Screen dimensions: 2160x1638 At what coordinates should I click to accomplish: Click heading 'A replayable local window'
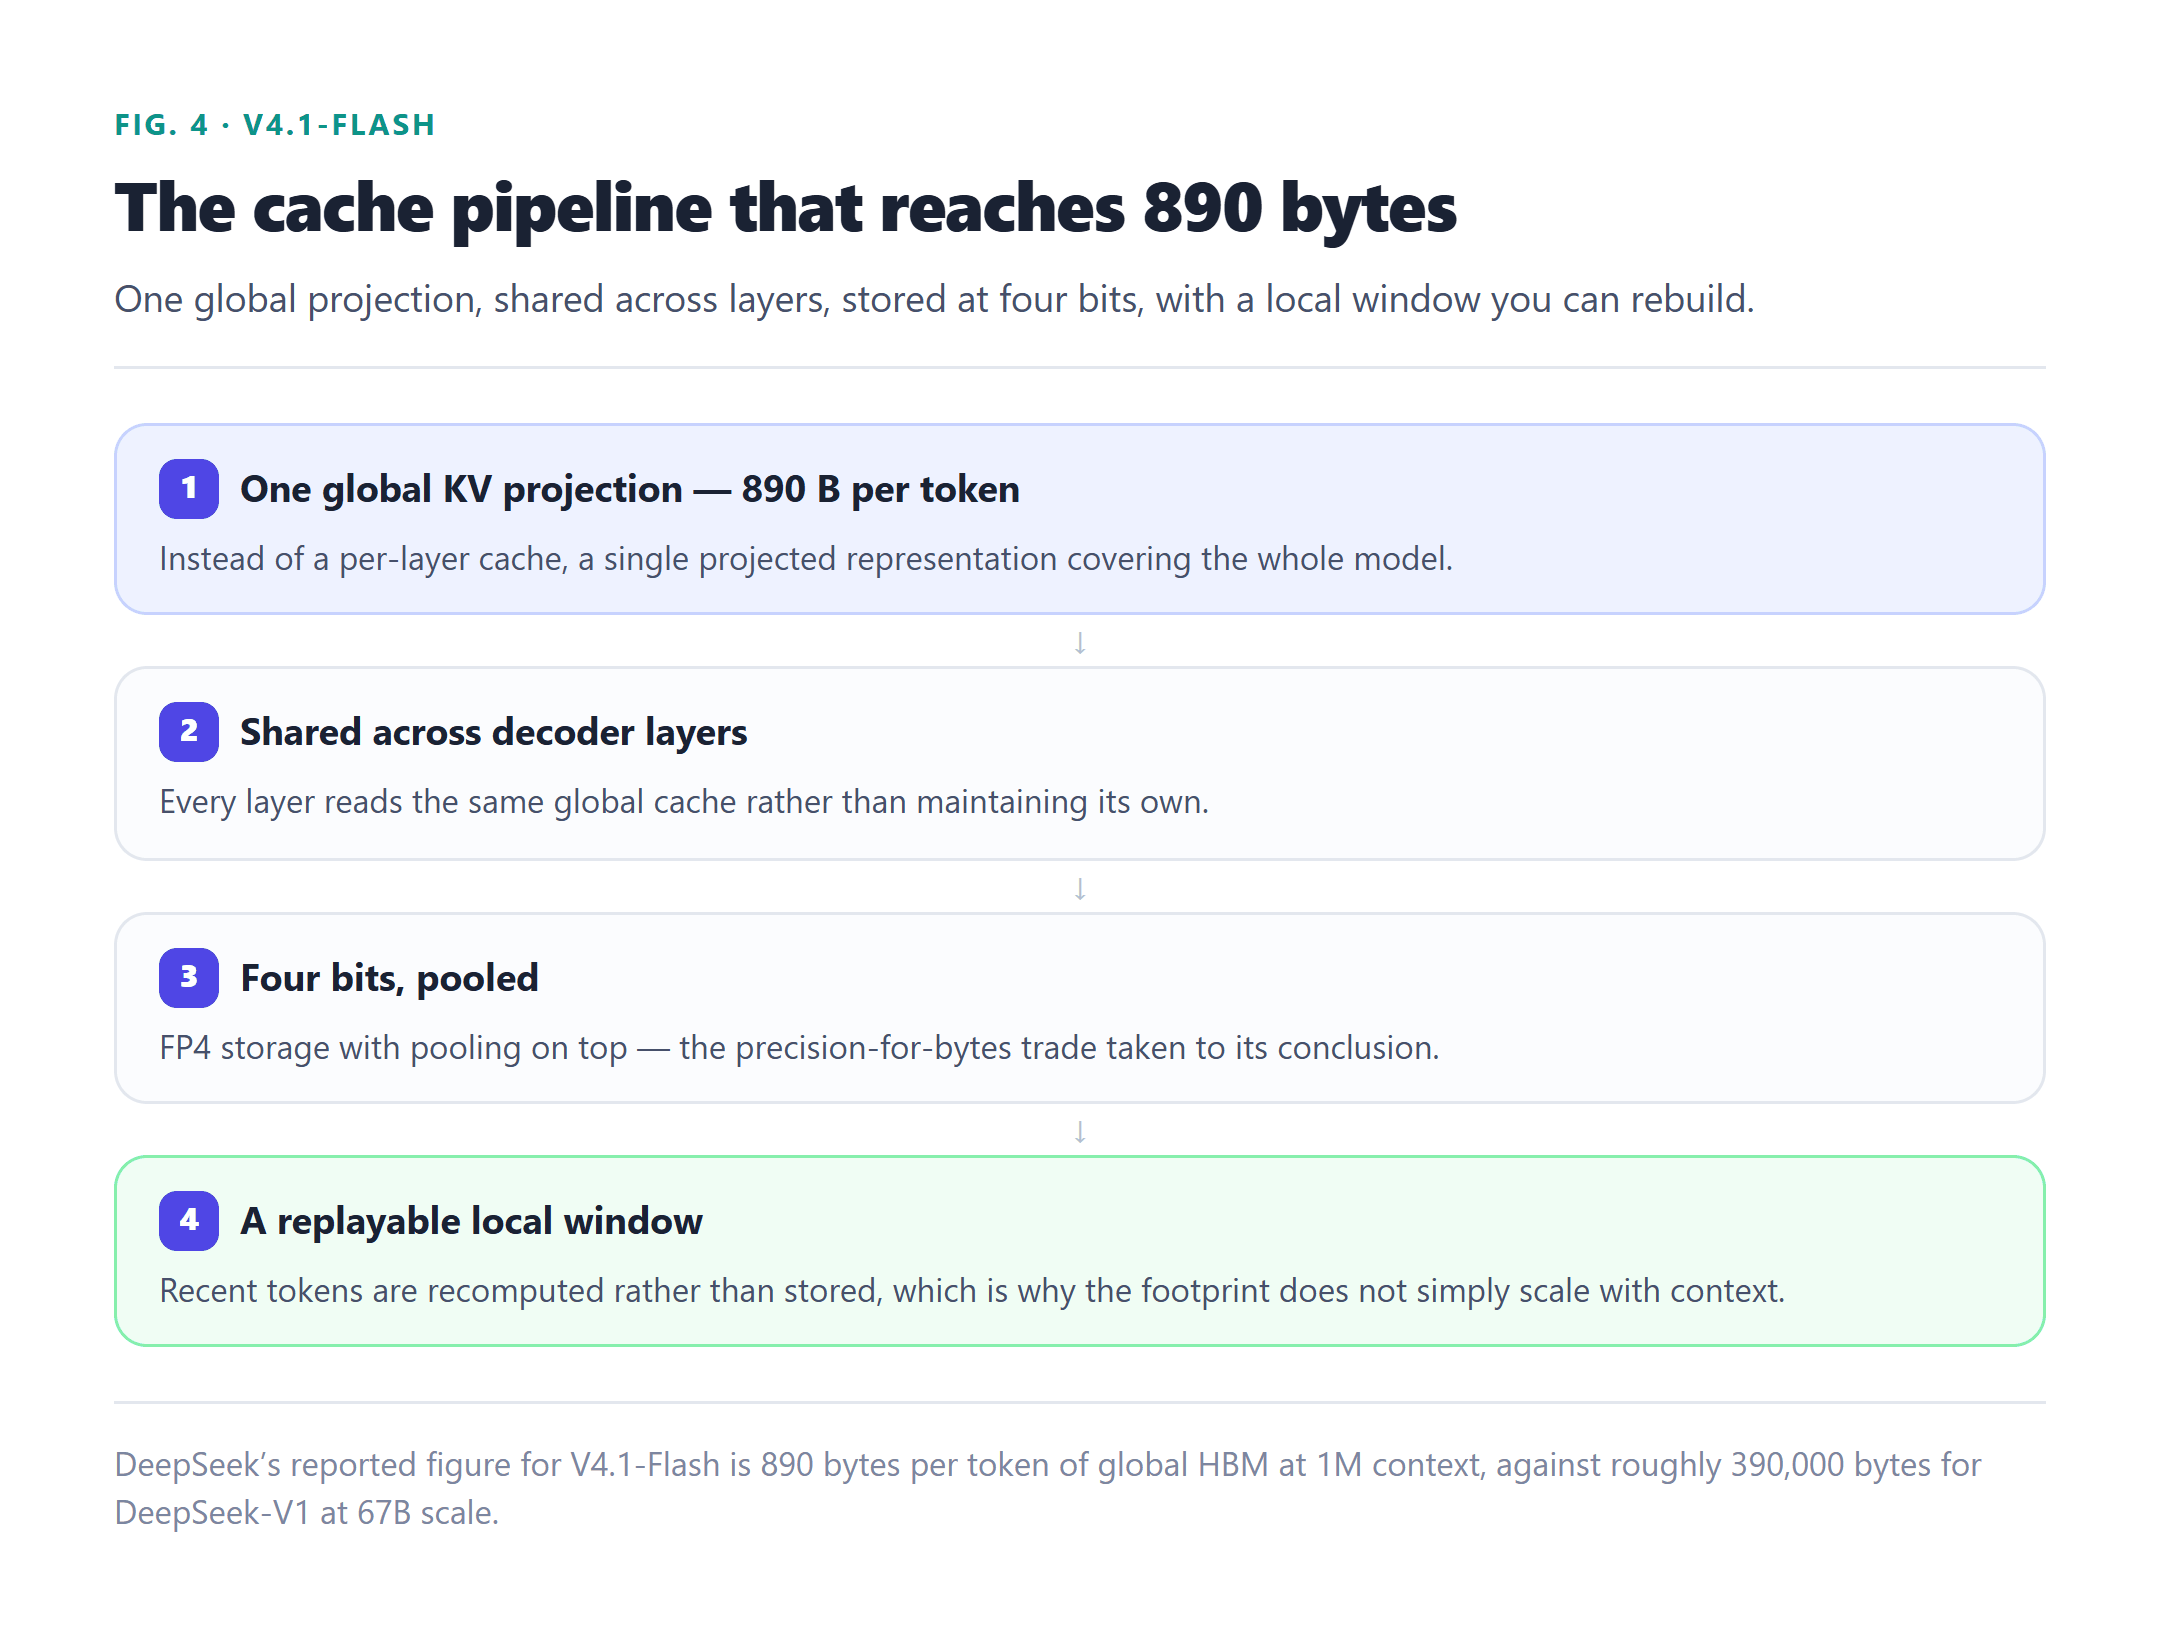[472, 1221]
